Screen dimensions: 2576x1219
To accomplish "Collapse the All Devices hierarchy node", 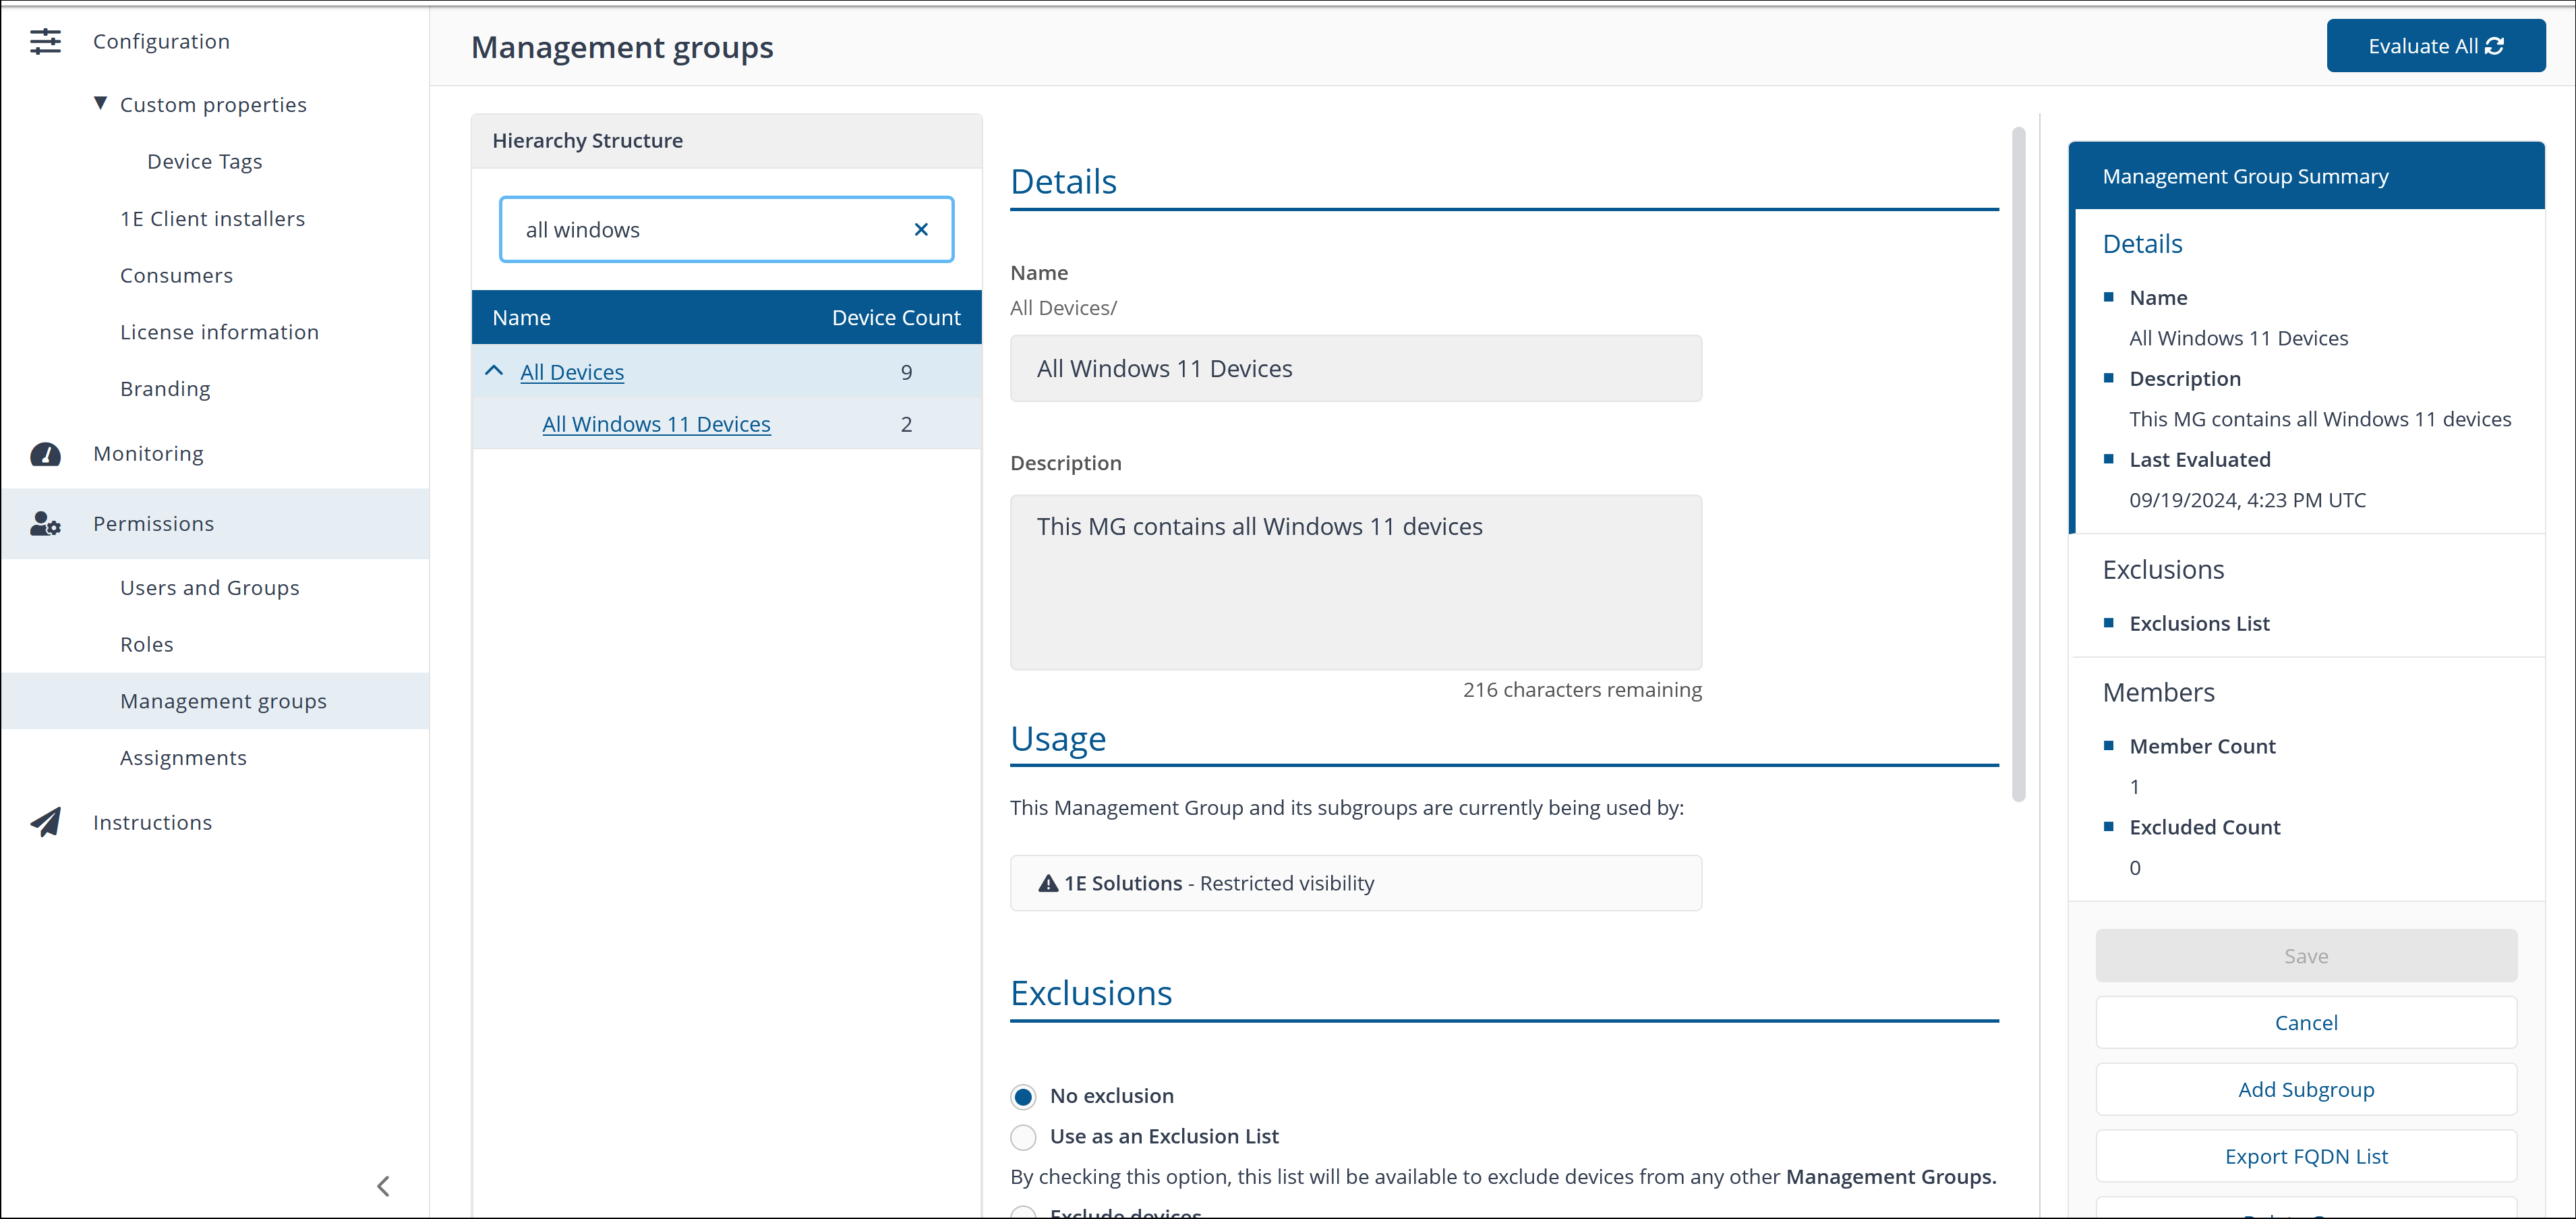I will (494, 371).
